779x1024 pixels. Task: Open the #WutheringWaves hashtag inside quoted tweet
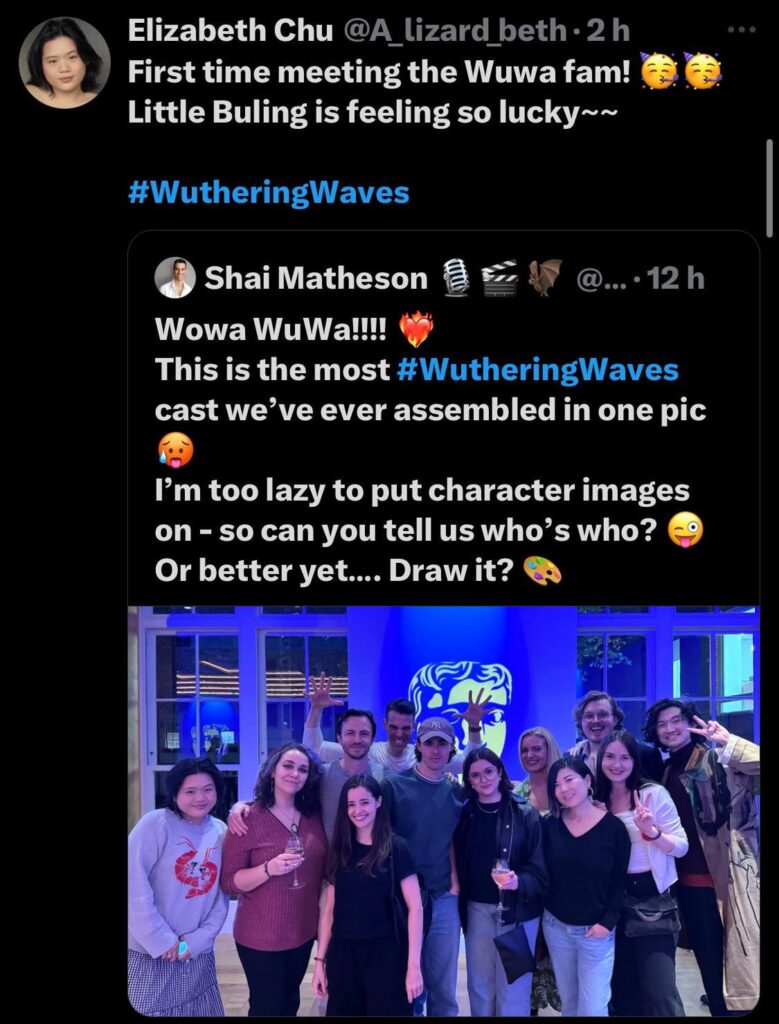(537, 370)
